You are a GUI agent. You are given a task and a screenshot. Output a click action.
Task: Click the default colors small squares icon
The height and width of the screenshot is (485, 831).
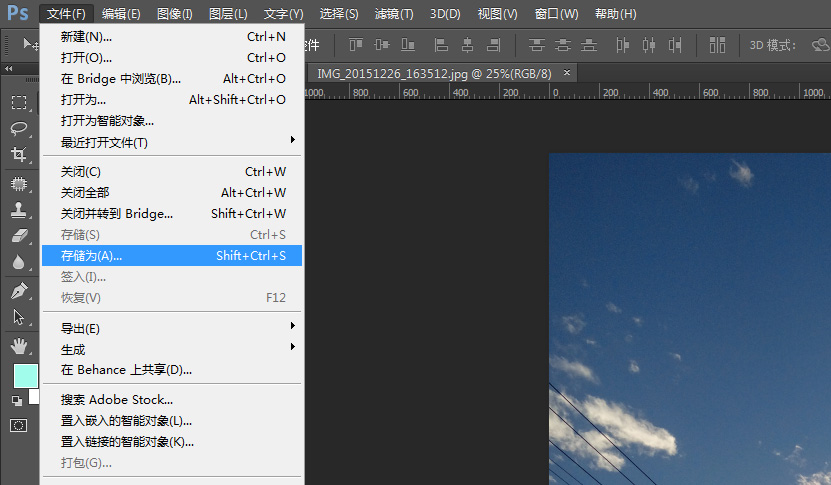(x=17, y=401)
